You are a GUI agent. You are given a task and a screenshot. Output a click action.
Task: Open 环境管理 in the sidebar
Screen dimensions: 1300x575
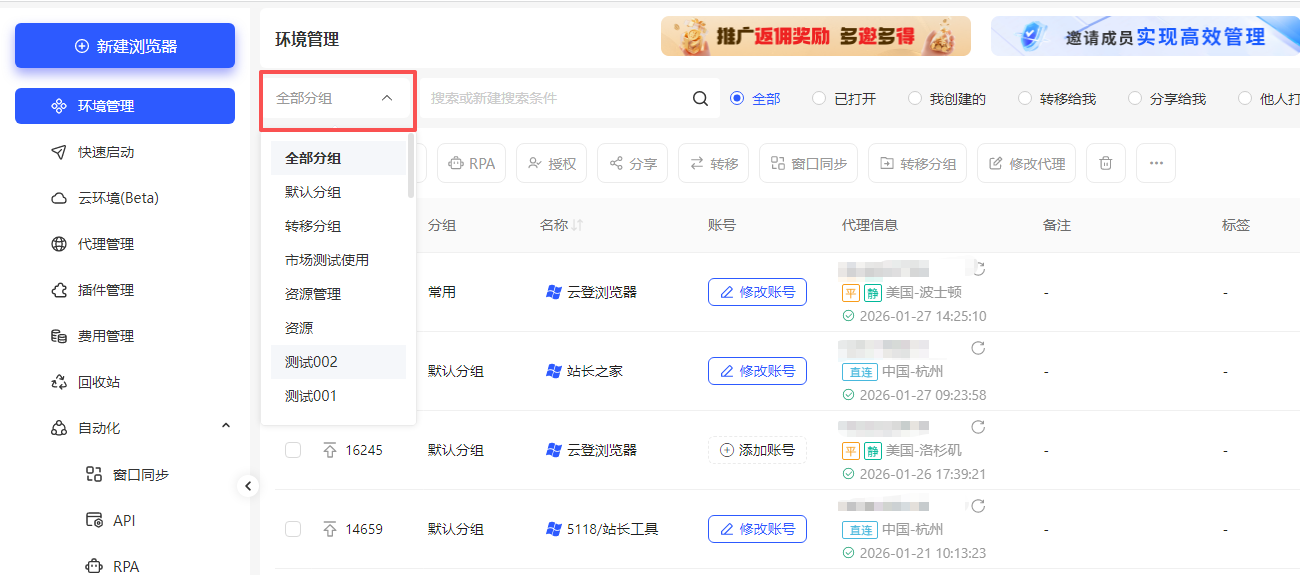(x=125, y=106)
